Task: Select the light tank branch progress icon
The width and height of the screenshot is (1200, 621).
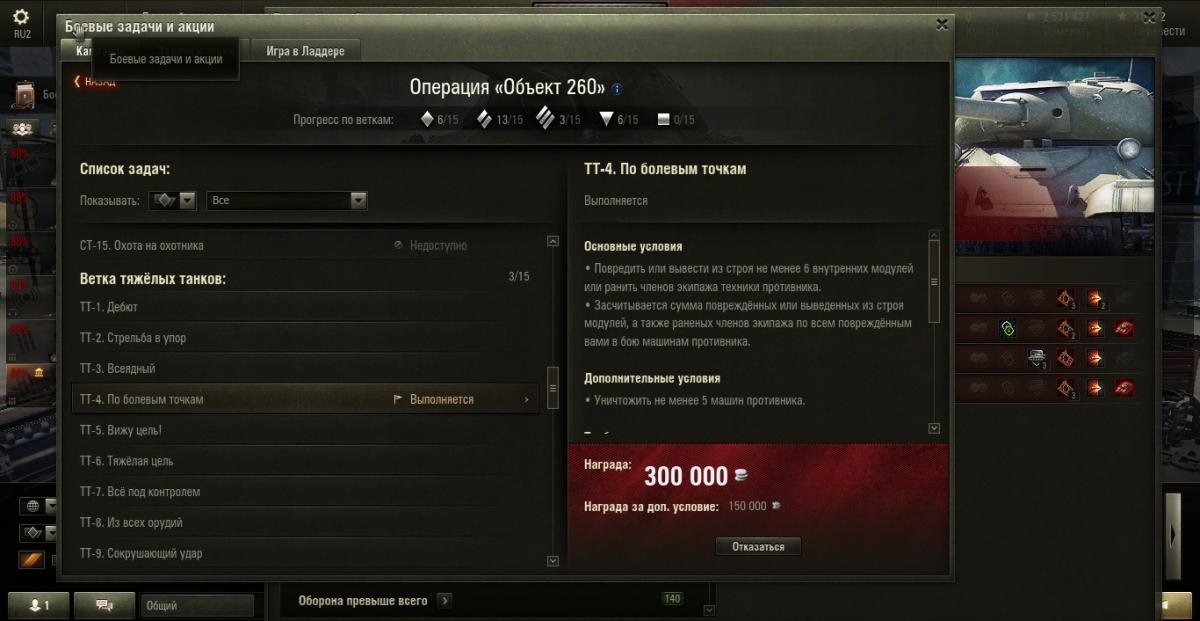Action: click(427, 119)
